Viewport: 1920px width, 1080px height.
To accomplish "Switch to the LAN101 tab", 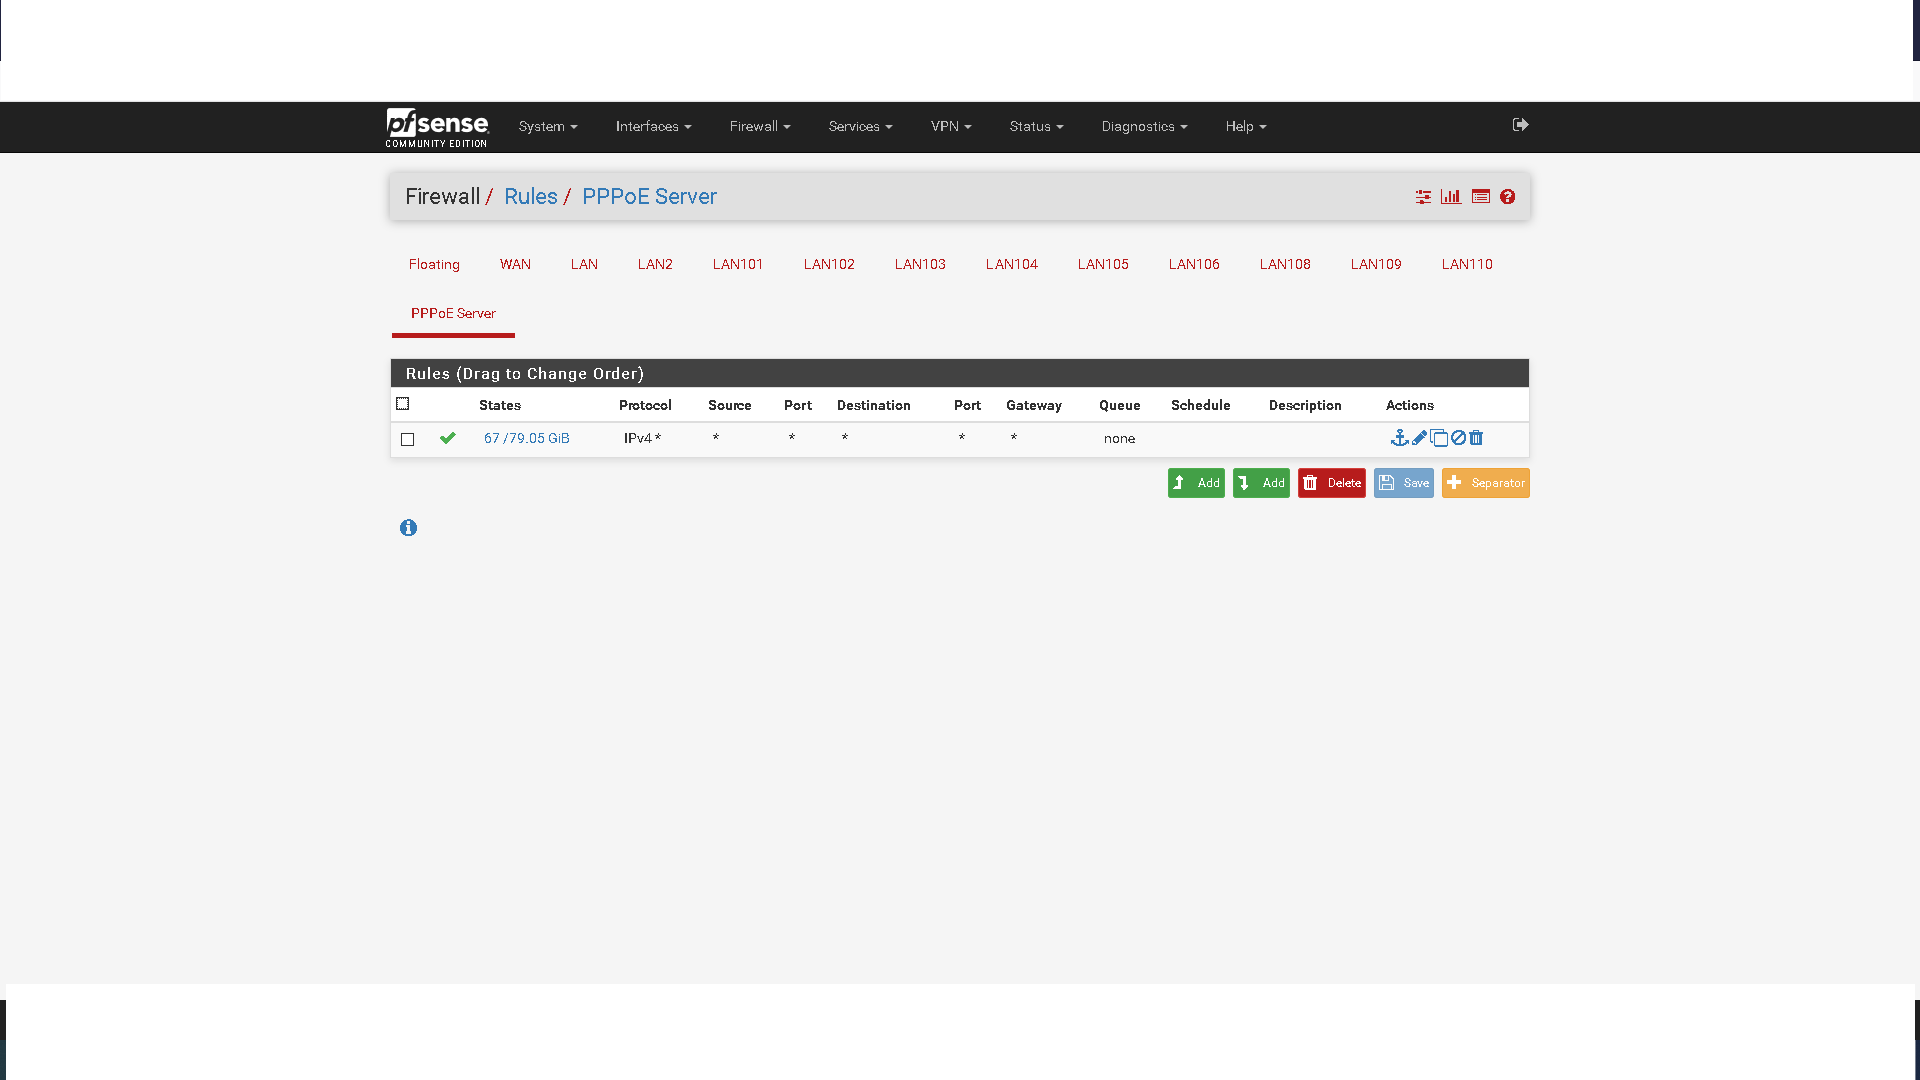I will click(x=738, y=264).
